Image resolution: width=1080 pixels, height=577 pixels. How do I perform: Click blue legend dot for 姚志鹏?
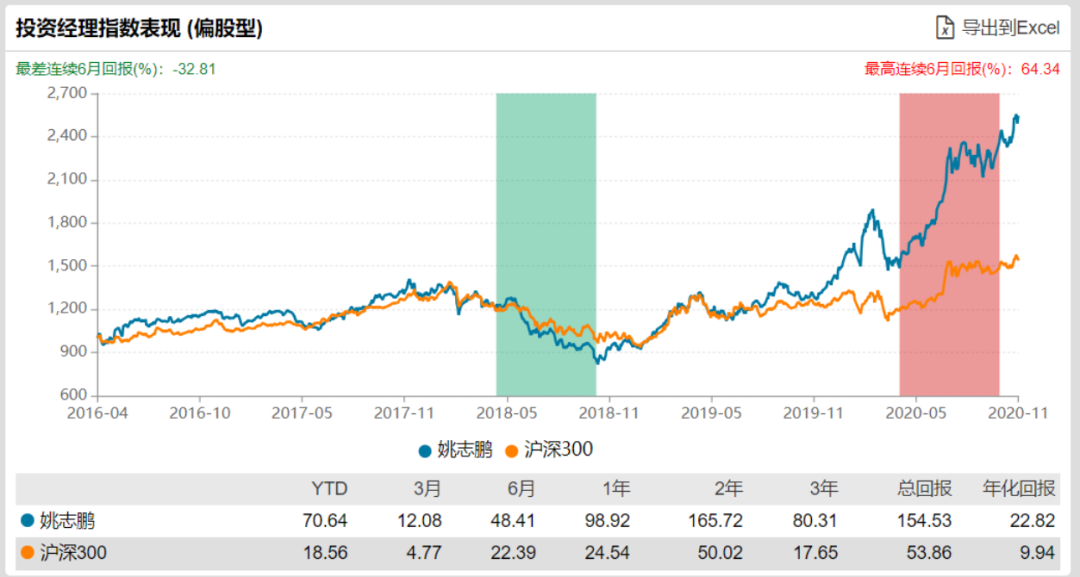coord(425,452)
